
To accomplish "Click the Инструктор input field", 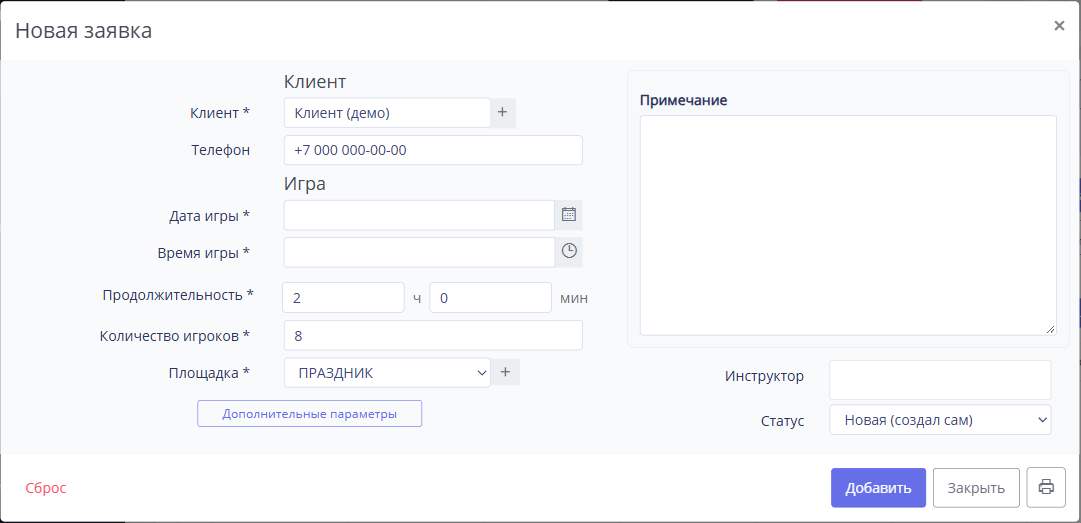I will (940, 380).
